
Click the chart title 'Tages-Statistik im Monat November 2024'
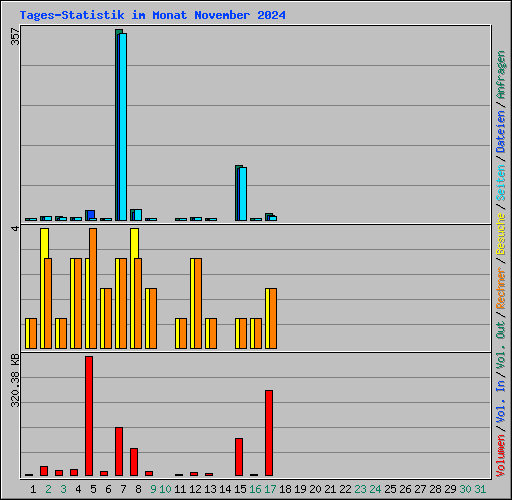point(152,15)
